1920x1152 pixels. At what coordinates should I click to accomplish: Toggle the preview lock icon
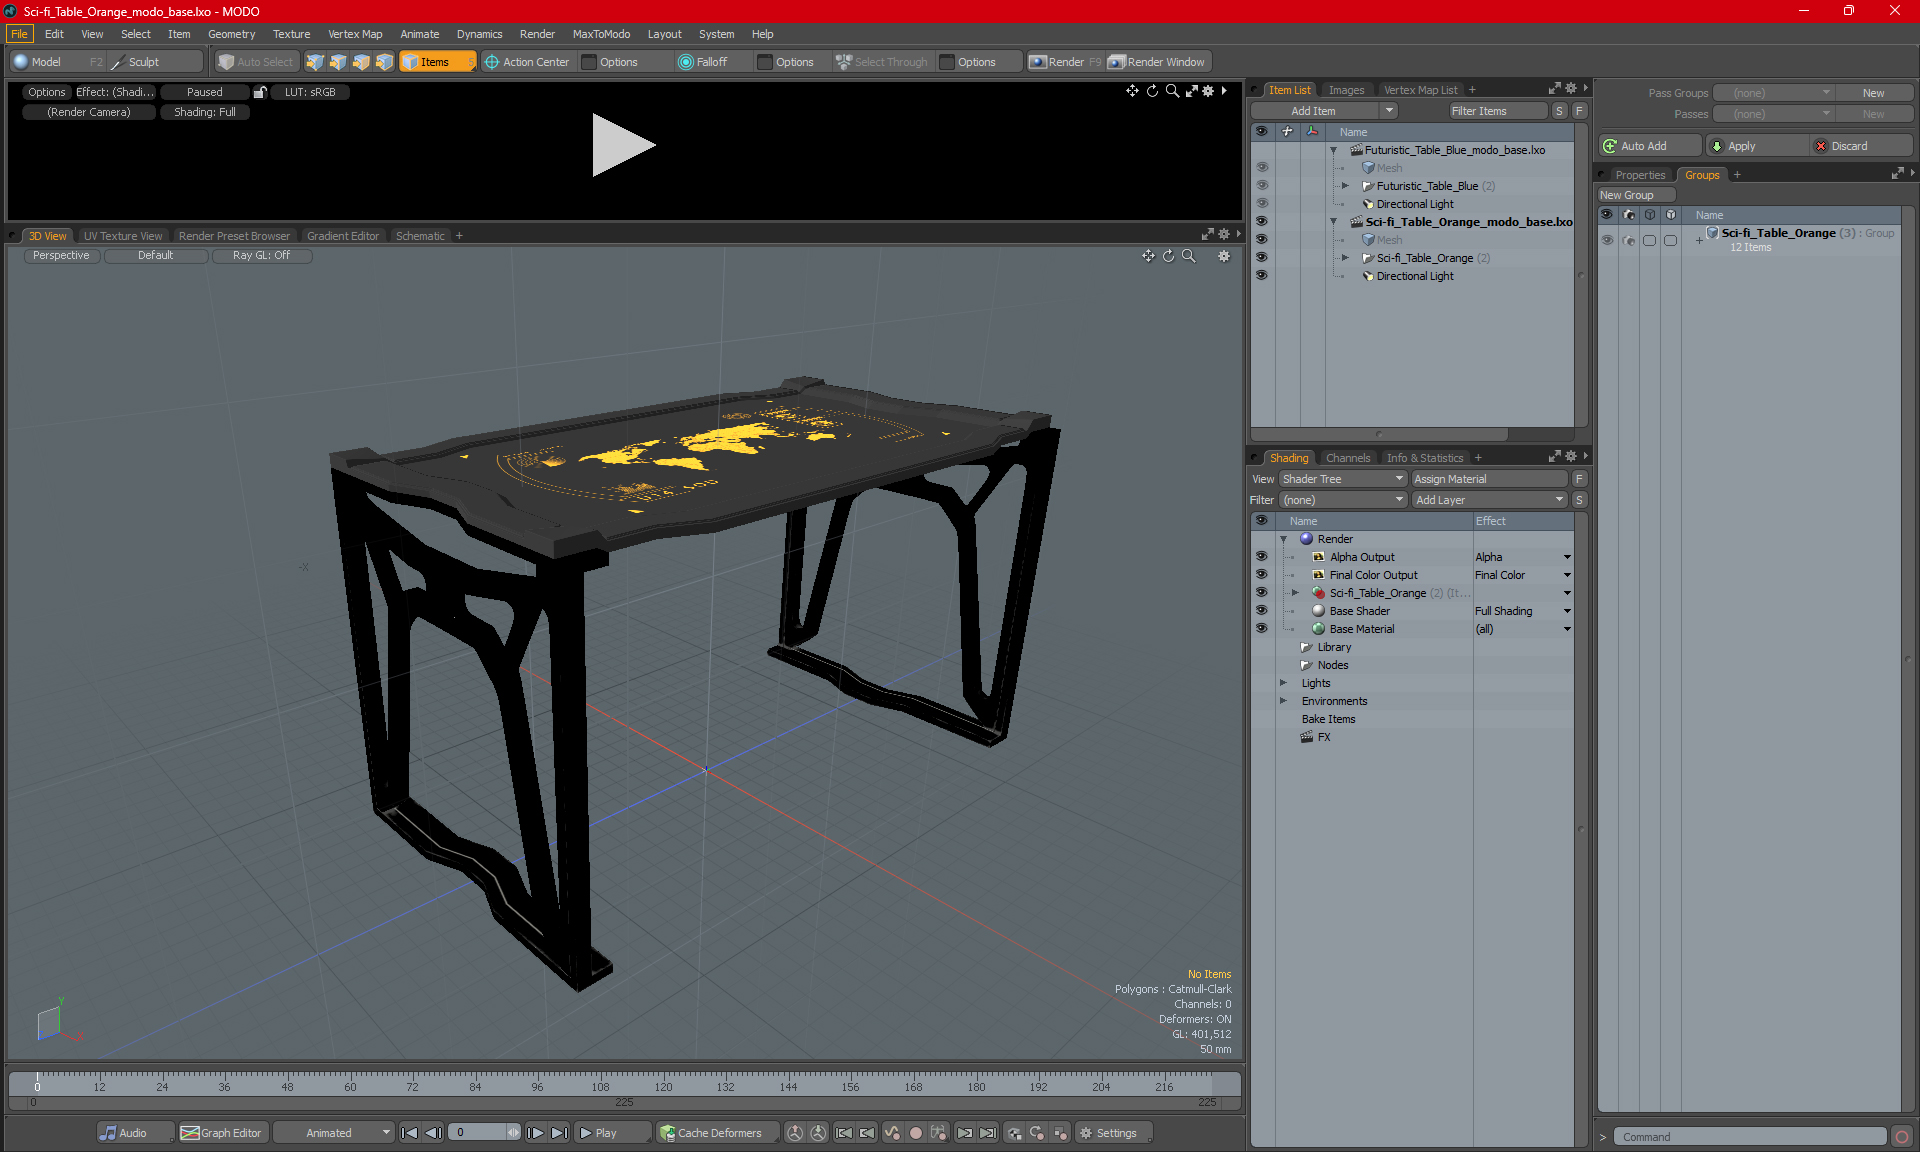(x=260, y=92)
